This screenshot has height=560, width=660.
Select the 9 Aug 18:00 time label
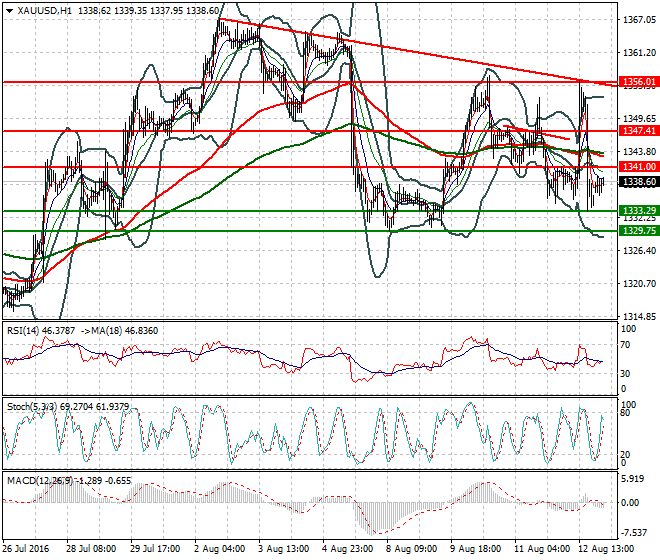(x=475, y=549)
